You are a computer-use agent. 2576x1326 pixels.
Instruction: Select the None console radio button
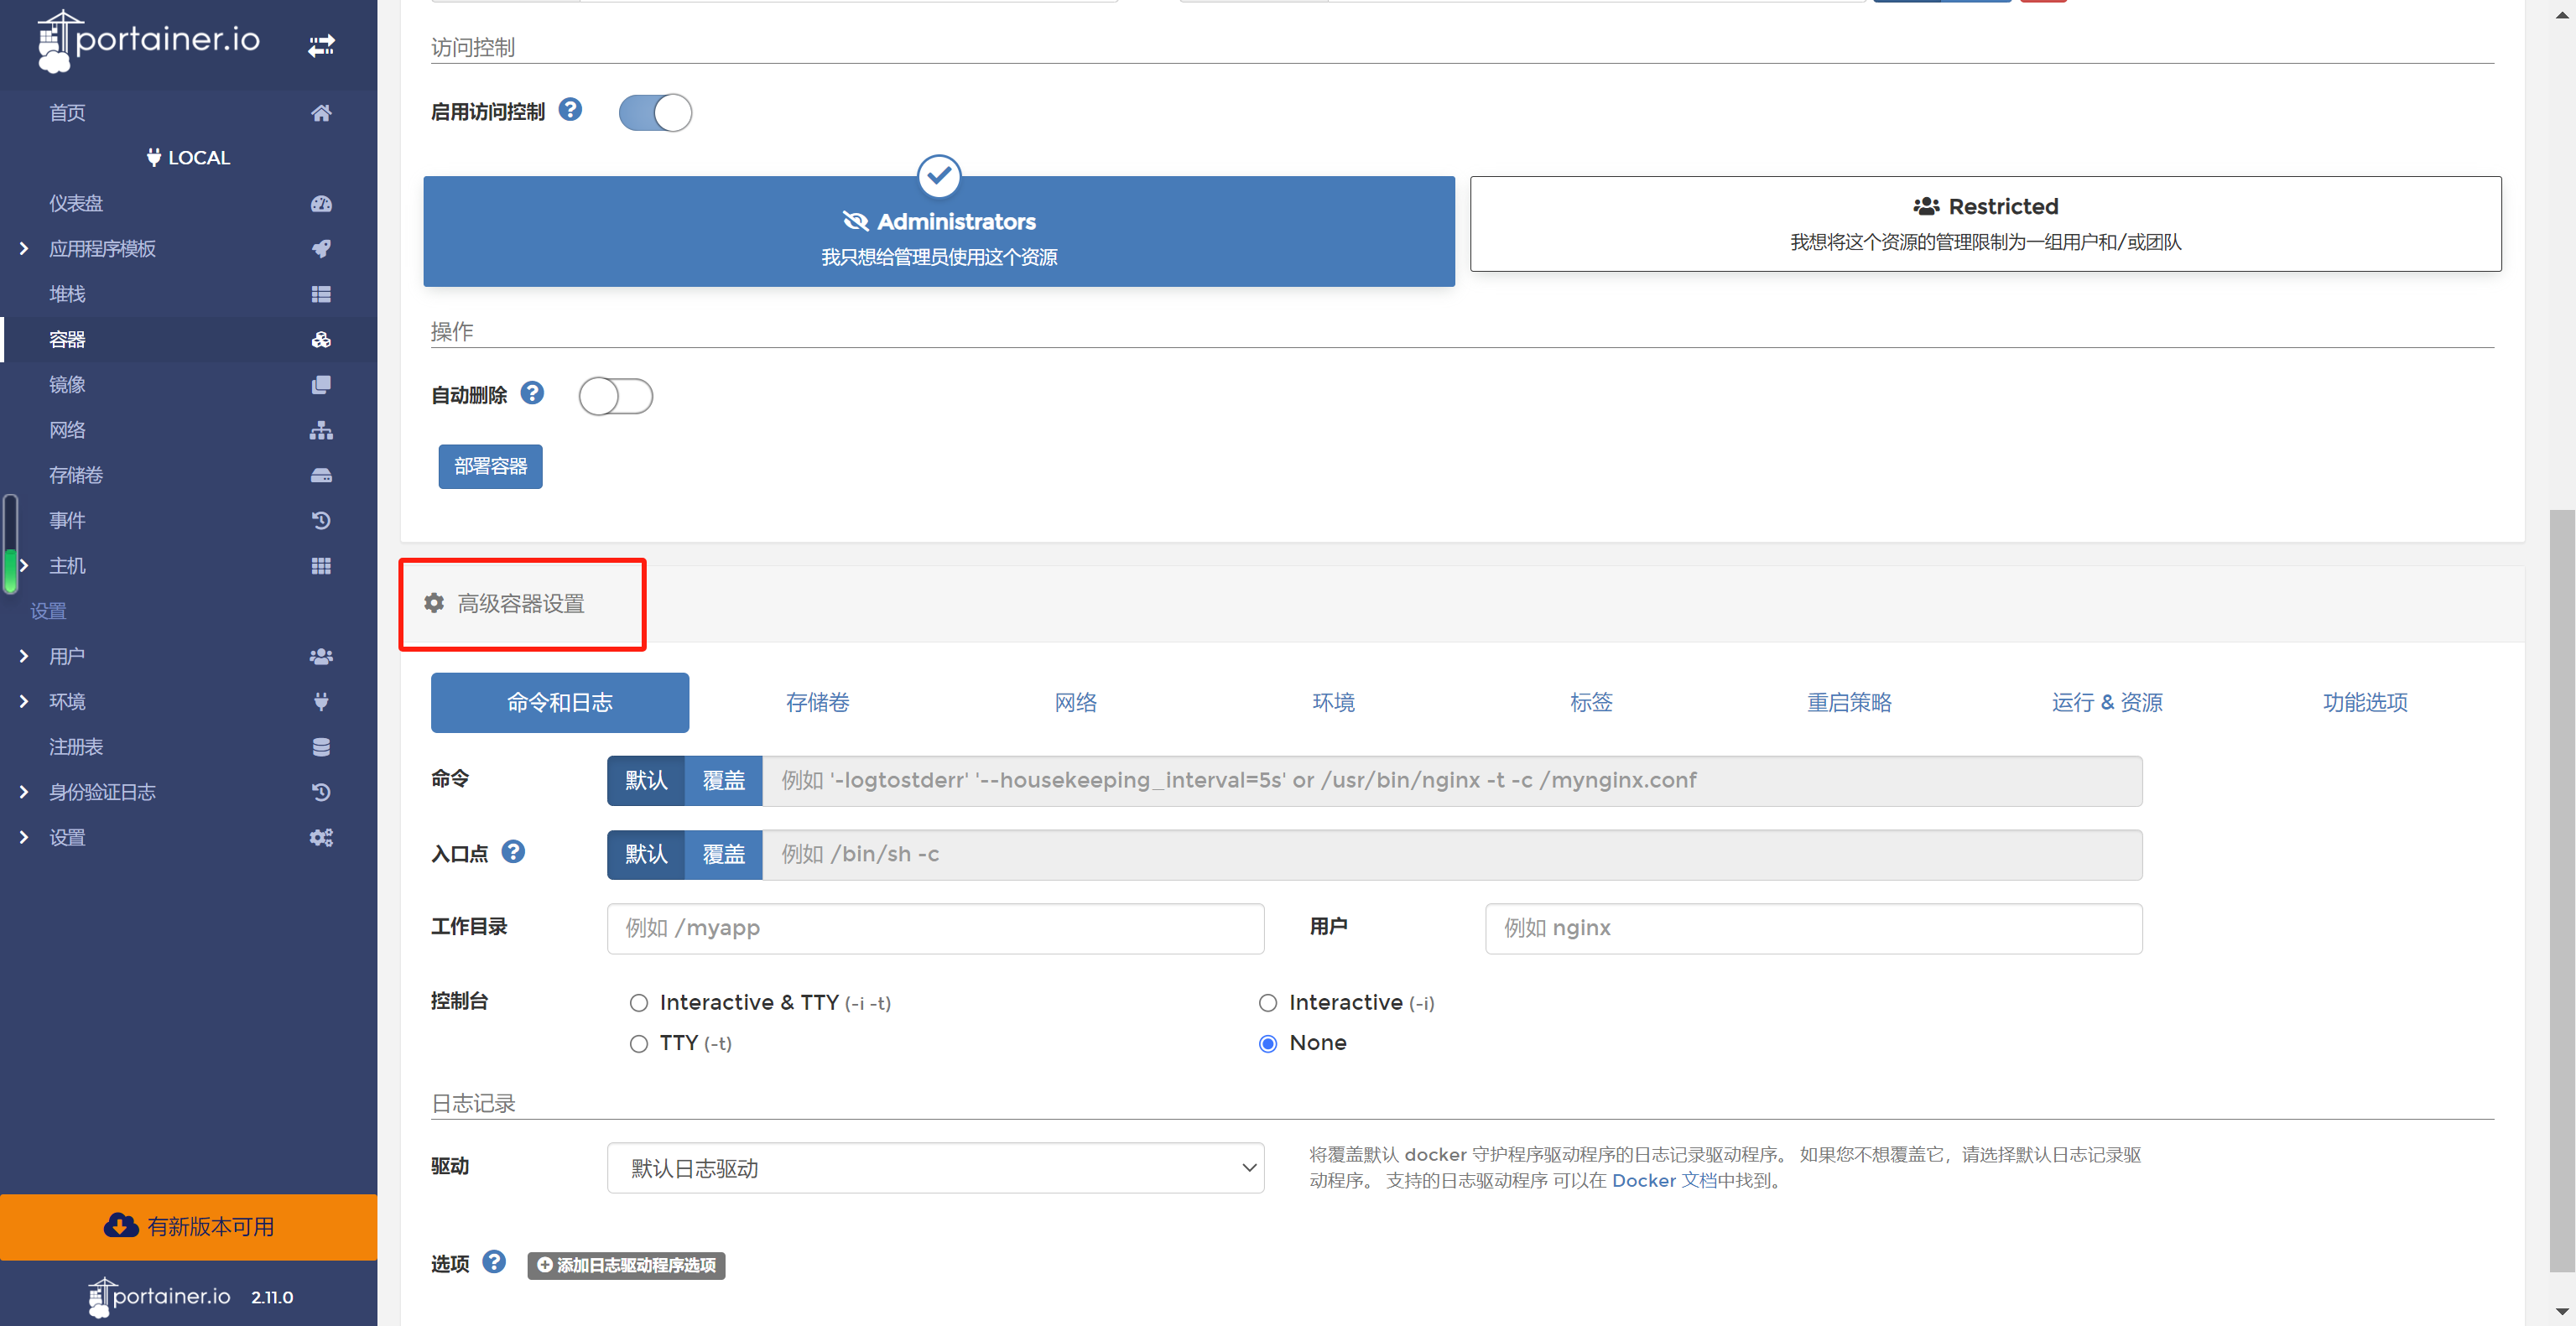pos(1268,1044)
